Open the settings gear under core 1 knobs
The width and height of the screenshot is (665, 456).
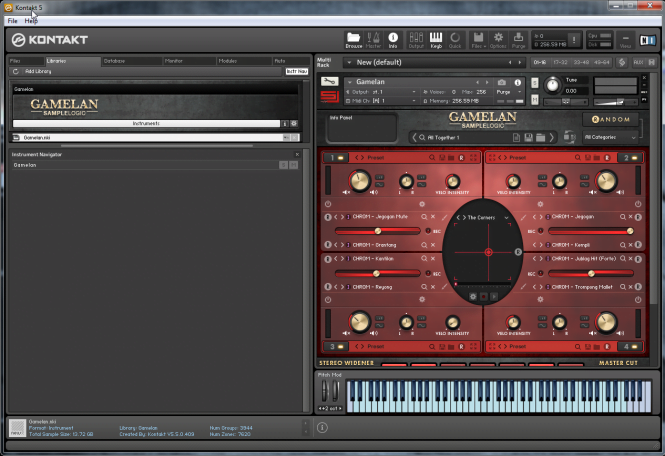422,204
